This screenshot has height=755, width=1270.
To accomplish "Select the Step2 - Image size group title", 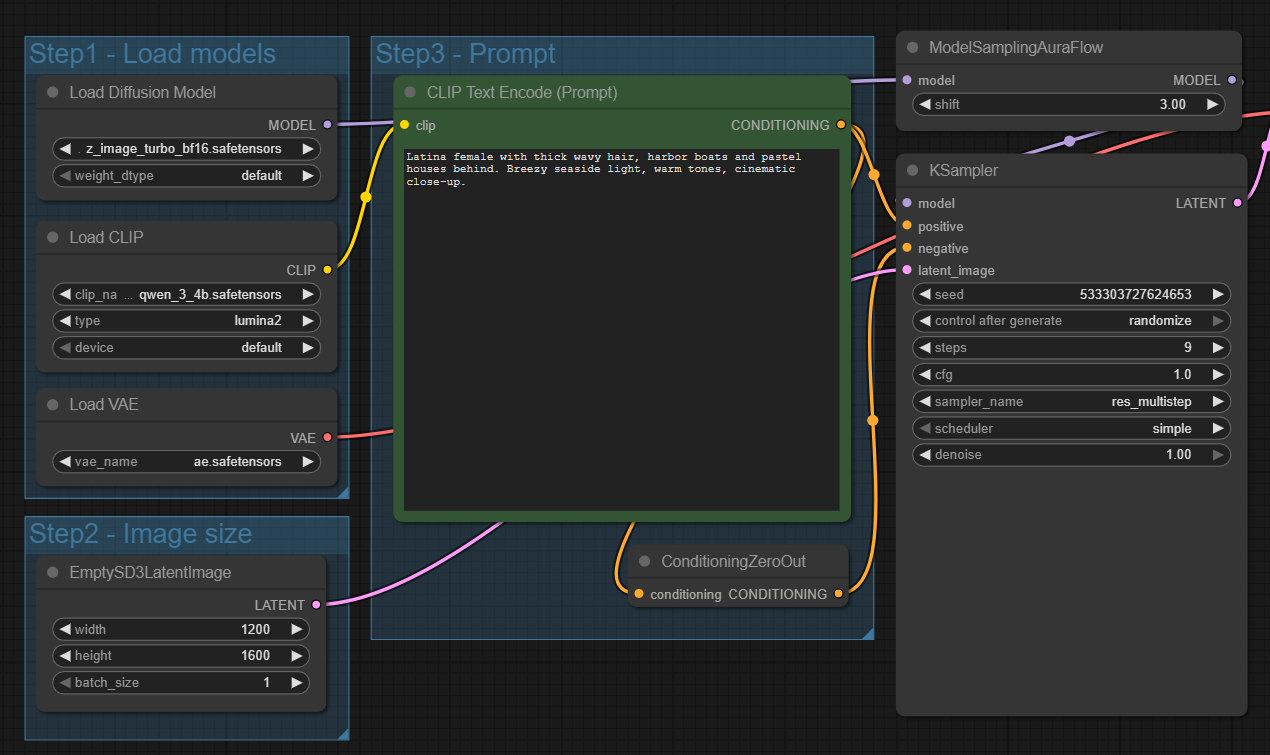I will 140,534.
